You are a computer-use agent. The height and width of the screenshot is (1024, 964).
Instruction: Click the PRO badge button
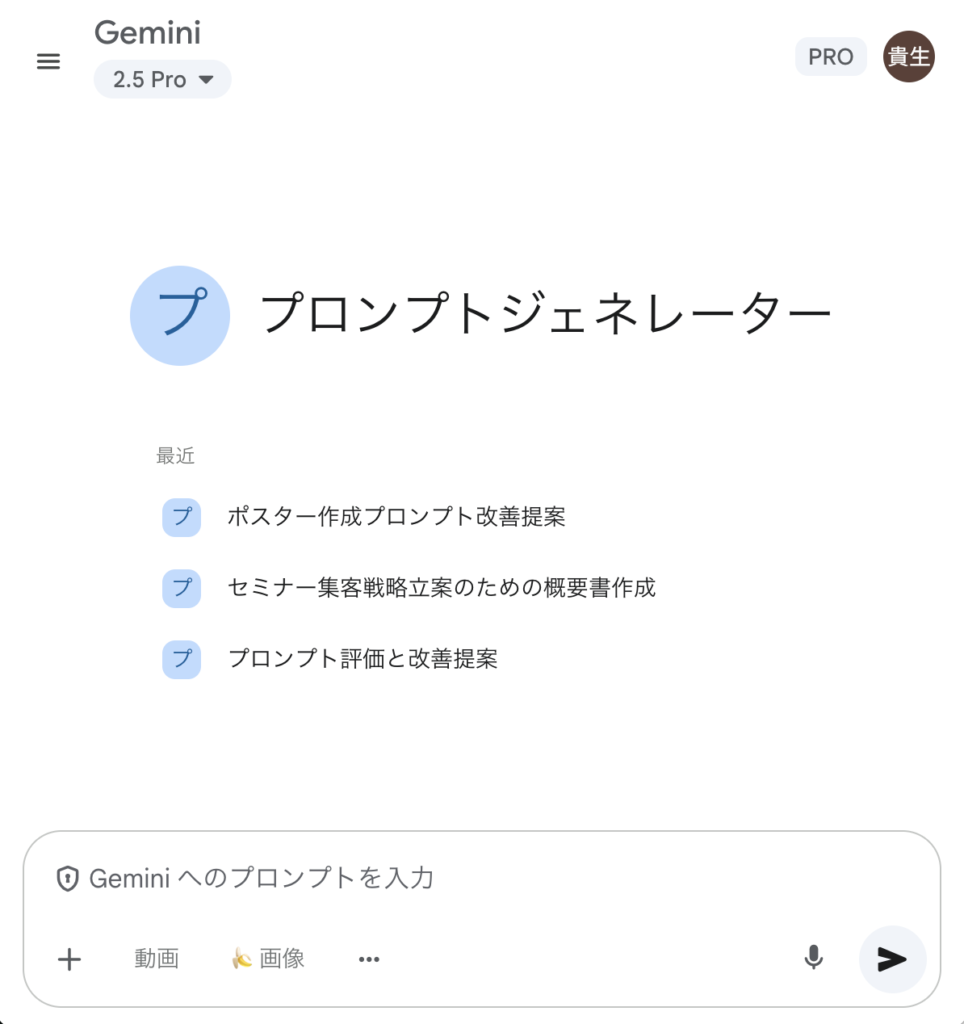click(x=830, y=57)
